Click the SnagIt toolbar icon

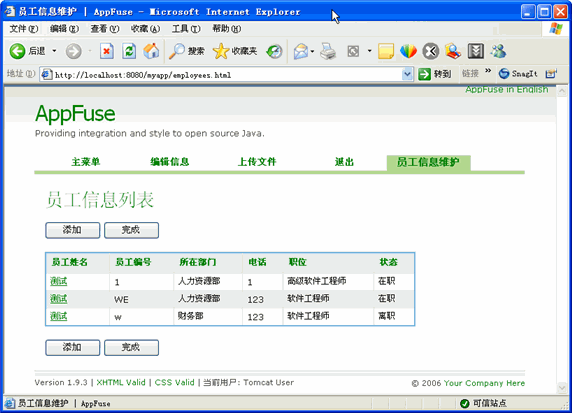(x=504, y=74)
